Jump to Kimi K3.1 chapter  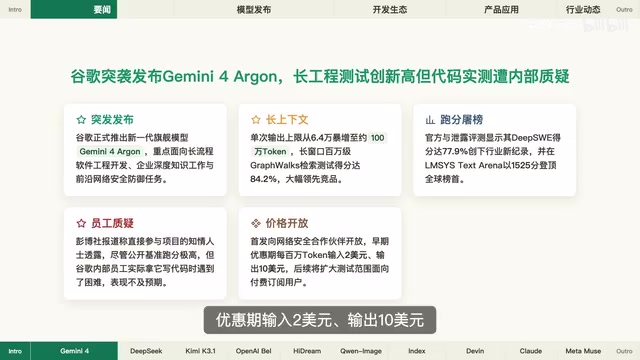(x=200, y=351)
